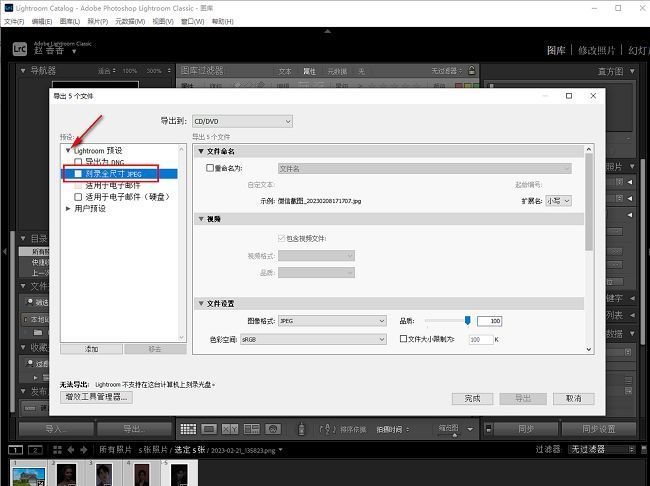
Task: Click the secondary display button labeled 2
Action: (35, 450)
